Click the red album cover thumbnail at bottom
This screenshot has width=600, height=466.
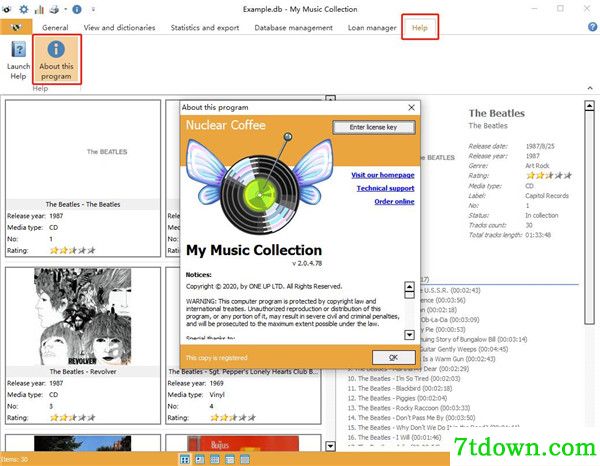pos(243,443)
